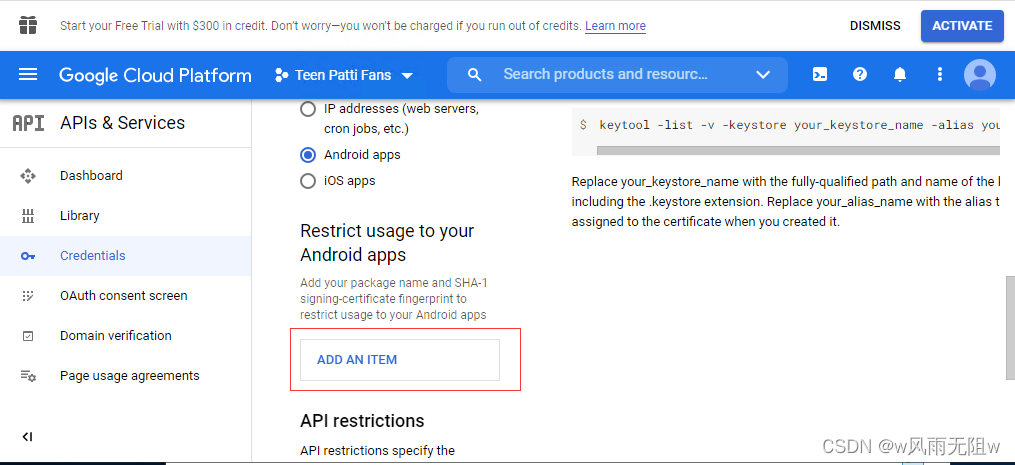The width and height of the screenshot is (1015, 465).
Task: Open the three-dot more options menu
Action: click(x=939, y=75)
